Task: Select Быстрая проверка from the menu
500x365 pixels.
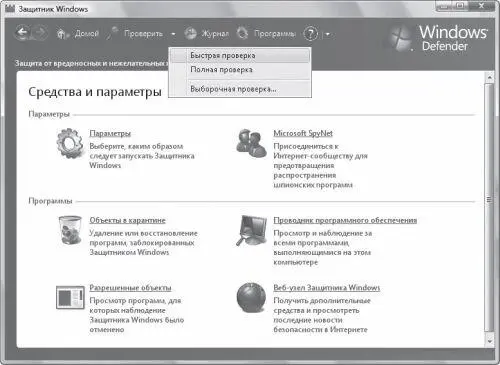Action: pos(240,56)
